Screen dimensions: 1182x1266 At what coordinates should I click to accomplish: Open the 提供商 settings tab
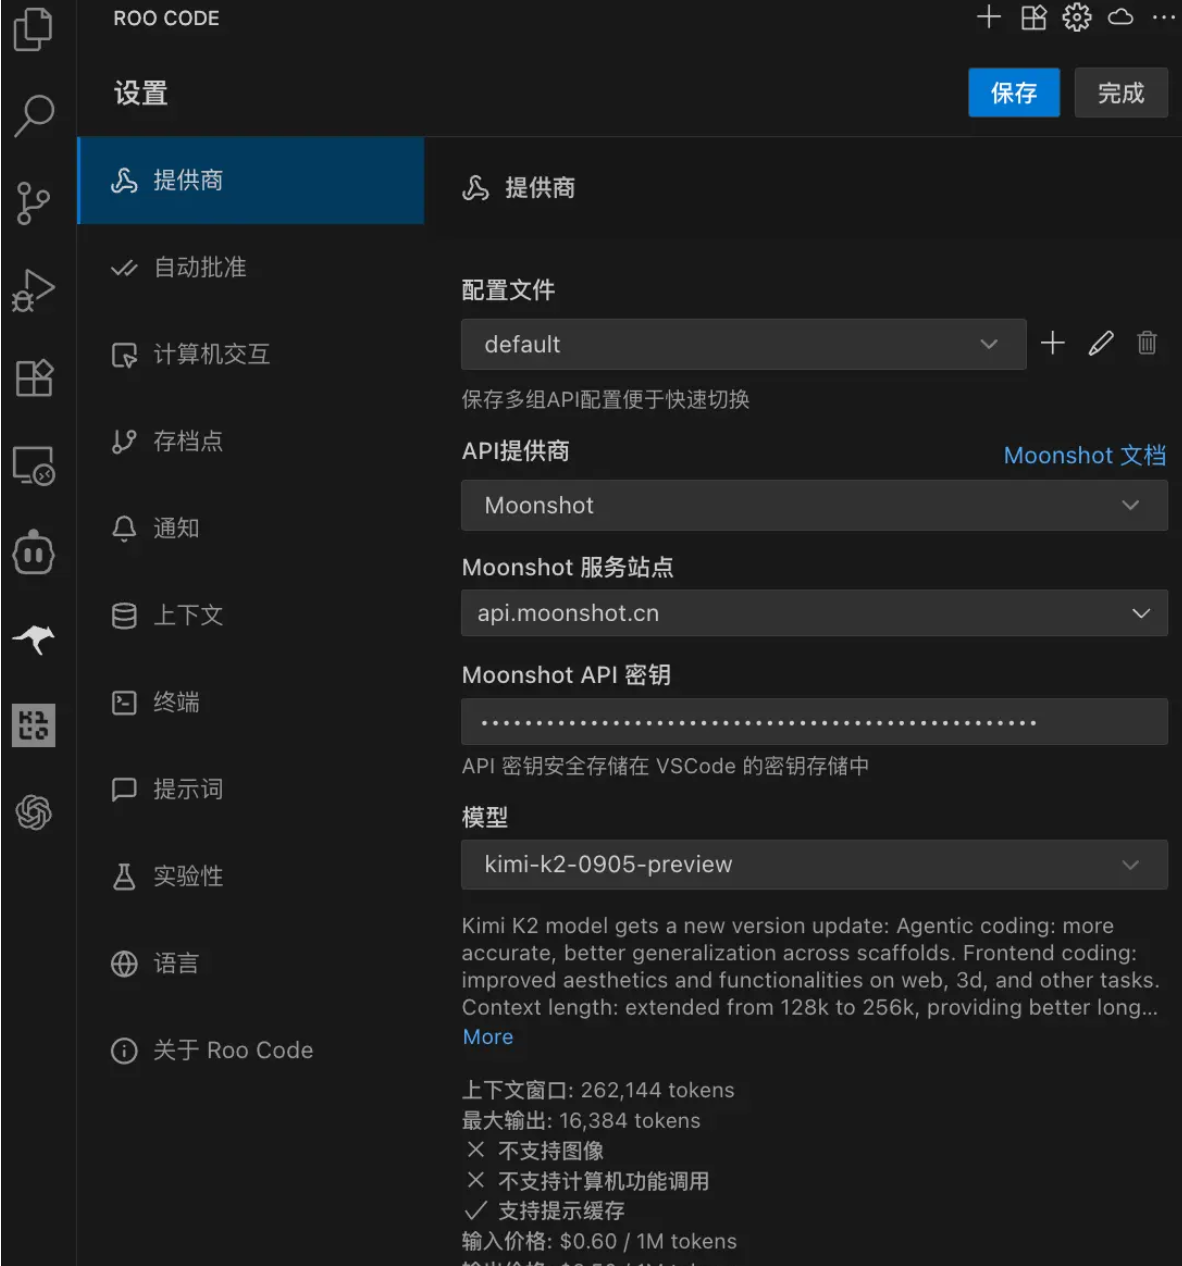click(251, 181)
